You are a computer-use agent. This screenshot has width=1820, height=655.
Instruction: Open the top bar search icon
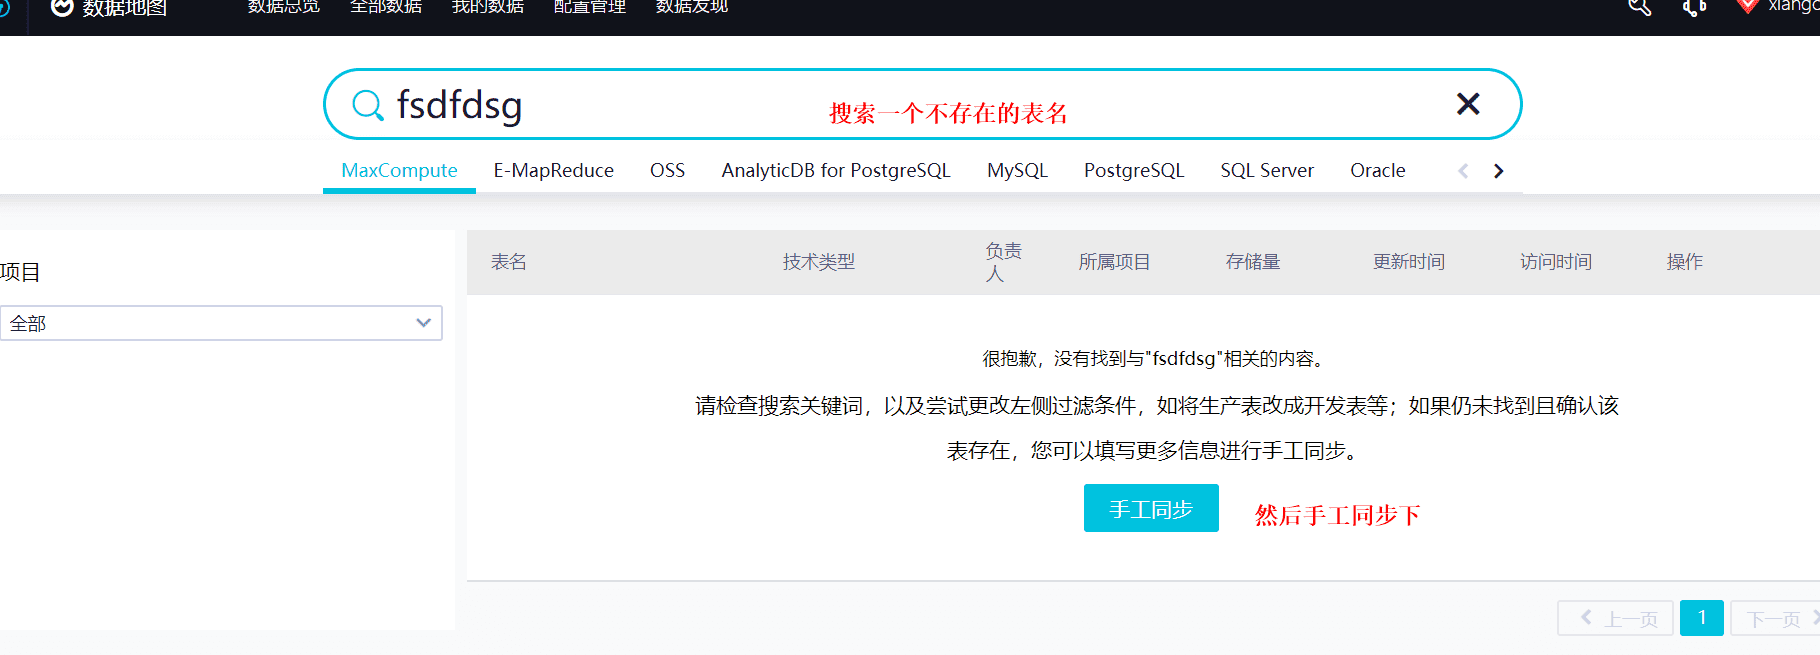pos(1639,7)
